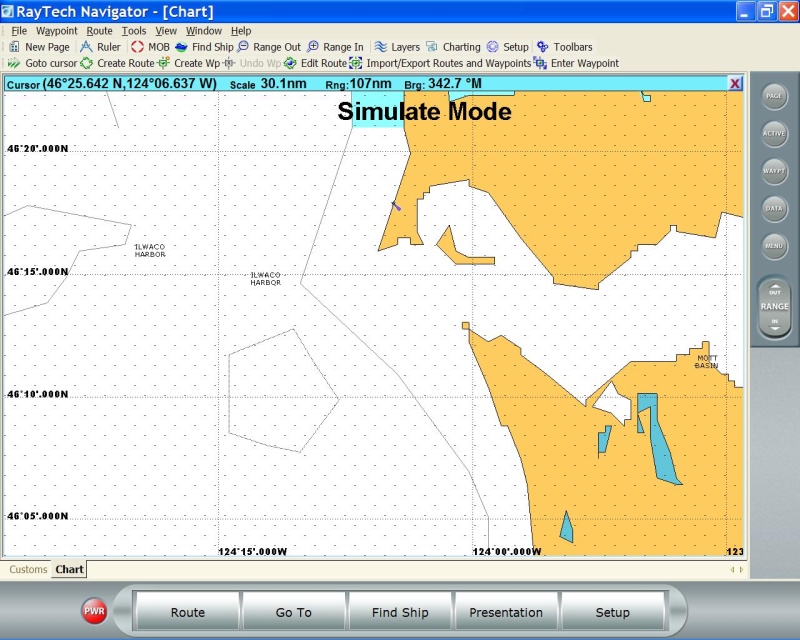Click the MOTT BASIN chart label
Image resolution: width=800 pixels, height=640 pixels.
pyautogui.click(x=707, y=362)
